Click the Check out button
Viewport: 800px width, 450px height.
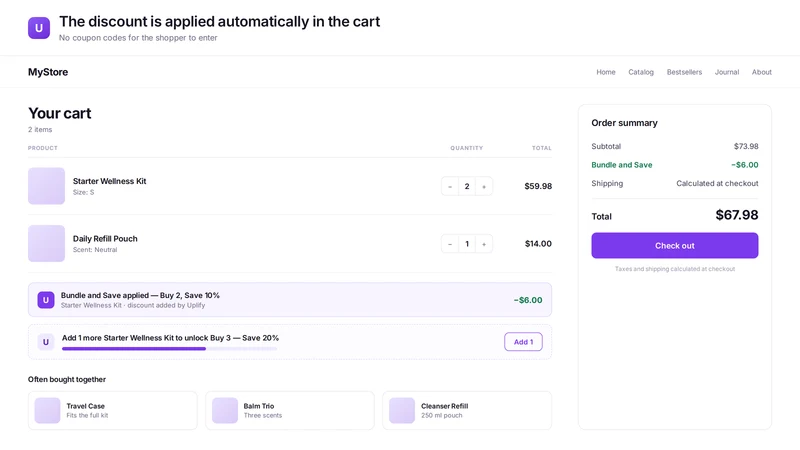[674, 245]
